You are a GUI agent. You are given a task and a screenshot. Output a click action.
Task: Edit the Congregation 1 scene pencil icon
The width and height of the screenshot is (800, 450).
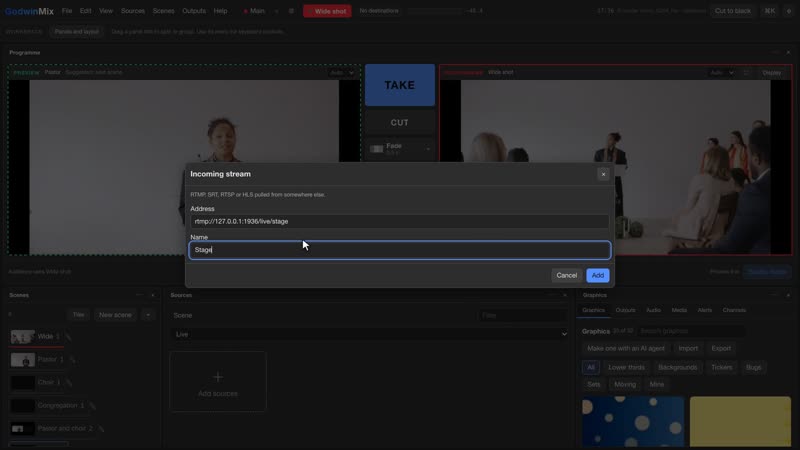tap(92, 406)
